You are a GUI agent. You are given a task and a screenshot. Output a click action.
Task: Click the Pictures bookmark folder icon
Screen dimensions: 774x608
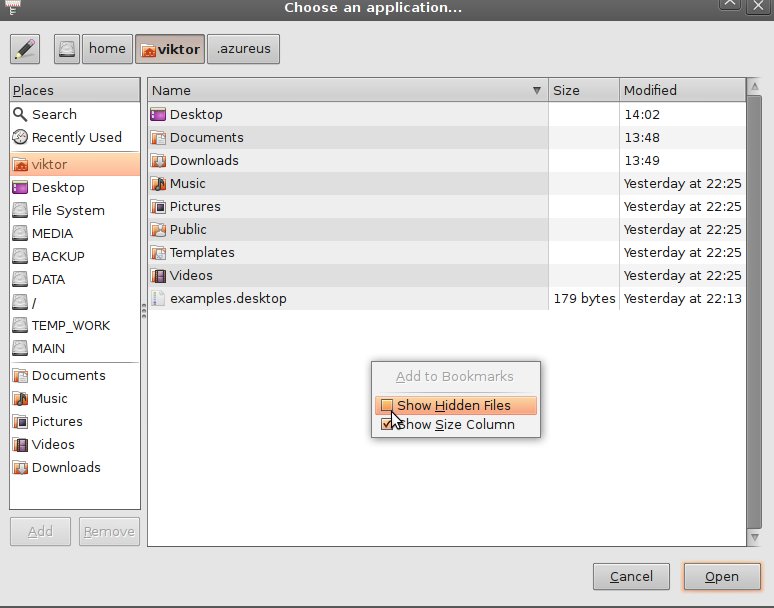[20, 421]
